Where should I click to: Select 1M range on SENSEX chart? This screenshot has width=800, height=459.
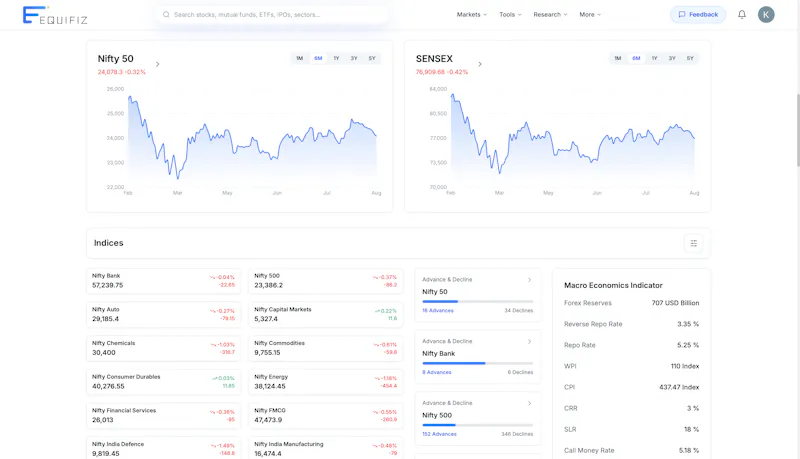point(618,58)
